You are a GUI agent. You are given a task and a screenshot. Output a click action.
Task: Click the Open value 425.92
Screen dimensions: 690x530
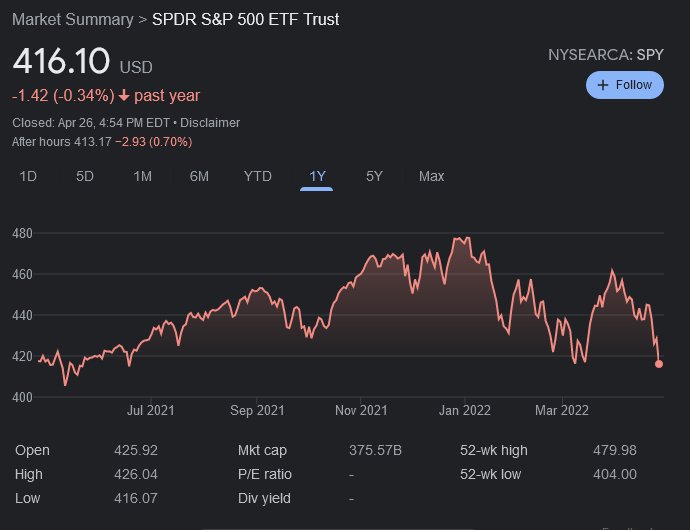click(x=136, y=450)
